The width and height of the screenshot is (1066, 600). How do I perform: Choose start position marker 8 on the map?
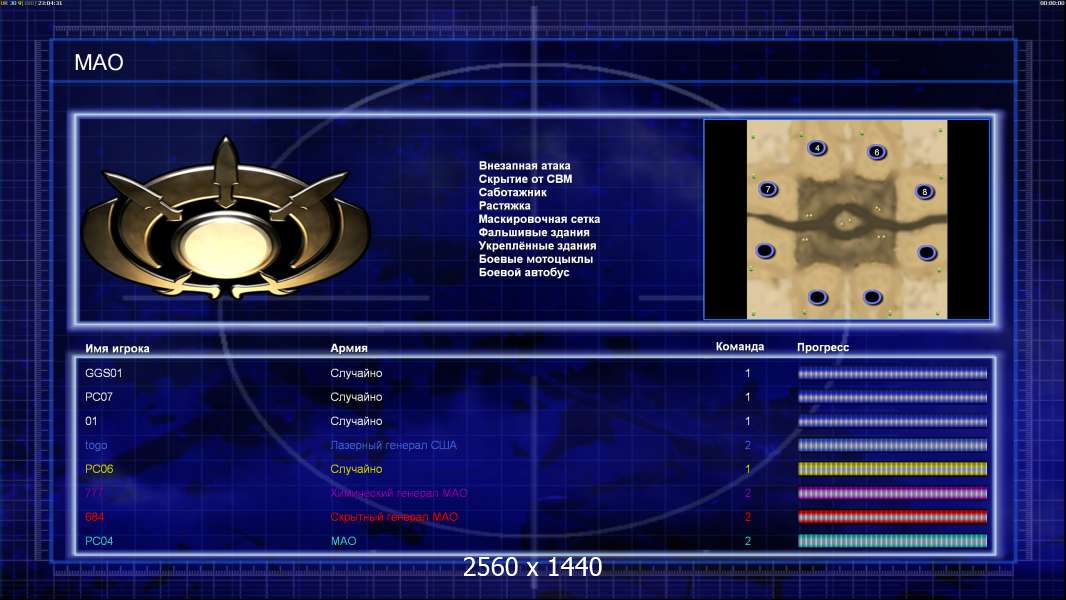pyautogui.click(x=925, y=192)
